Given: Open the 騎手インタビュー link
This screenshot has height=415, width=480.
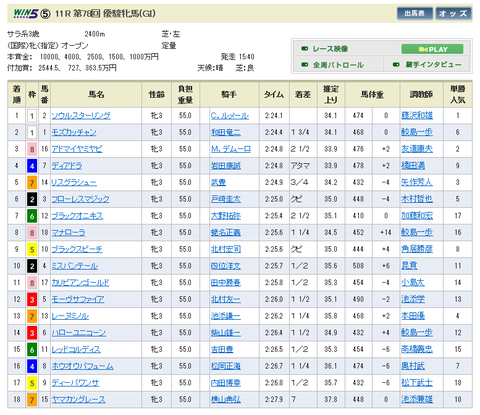Looking at the screenshot, I should pos(433,65).
